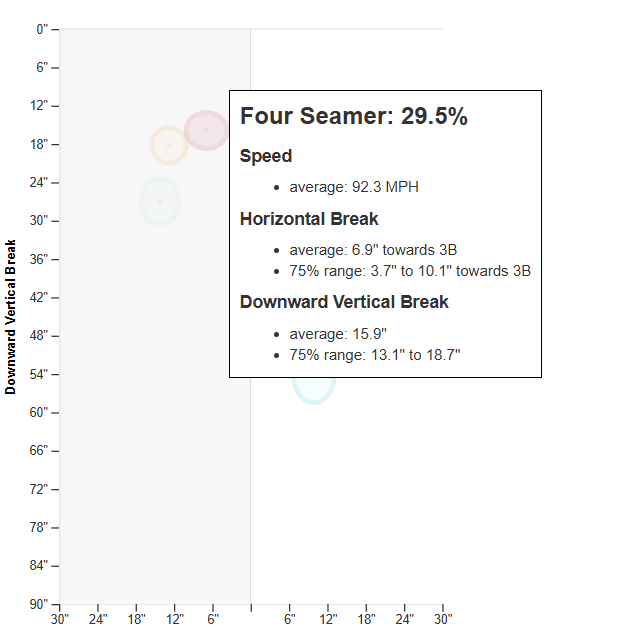Click Downward Vertical Break heading inside tooltip
Image resolution: width=638 pixels, height=636 pixels.
point(344,302)
